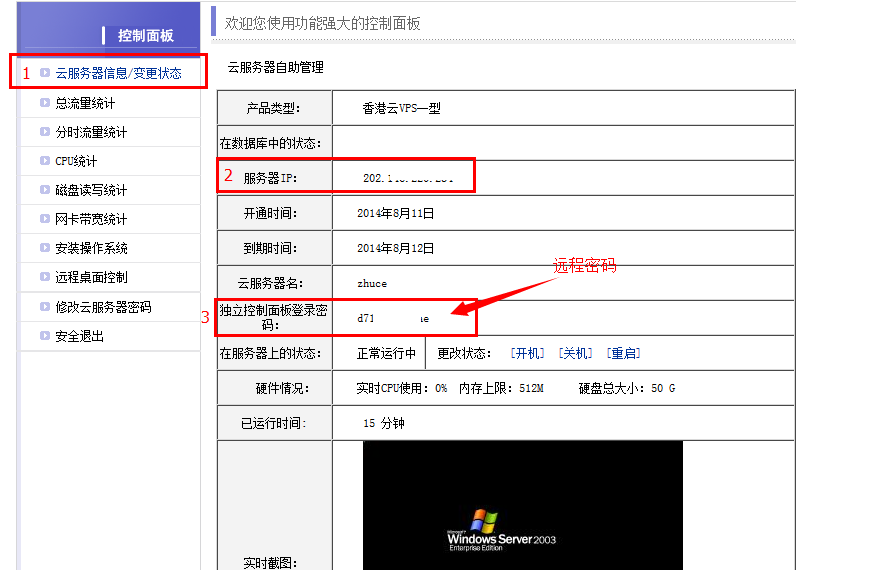Click 安全退出 to log out
This screenshot has height=570, width=885.
point(79,336)
